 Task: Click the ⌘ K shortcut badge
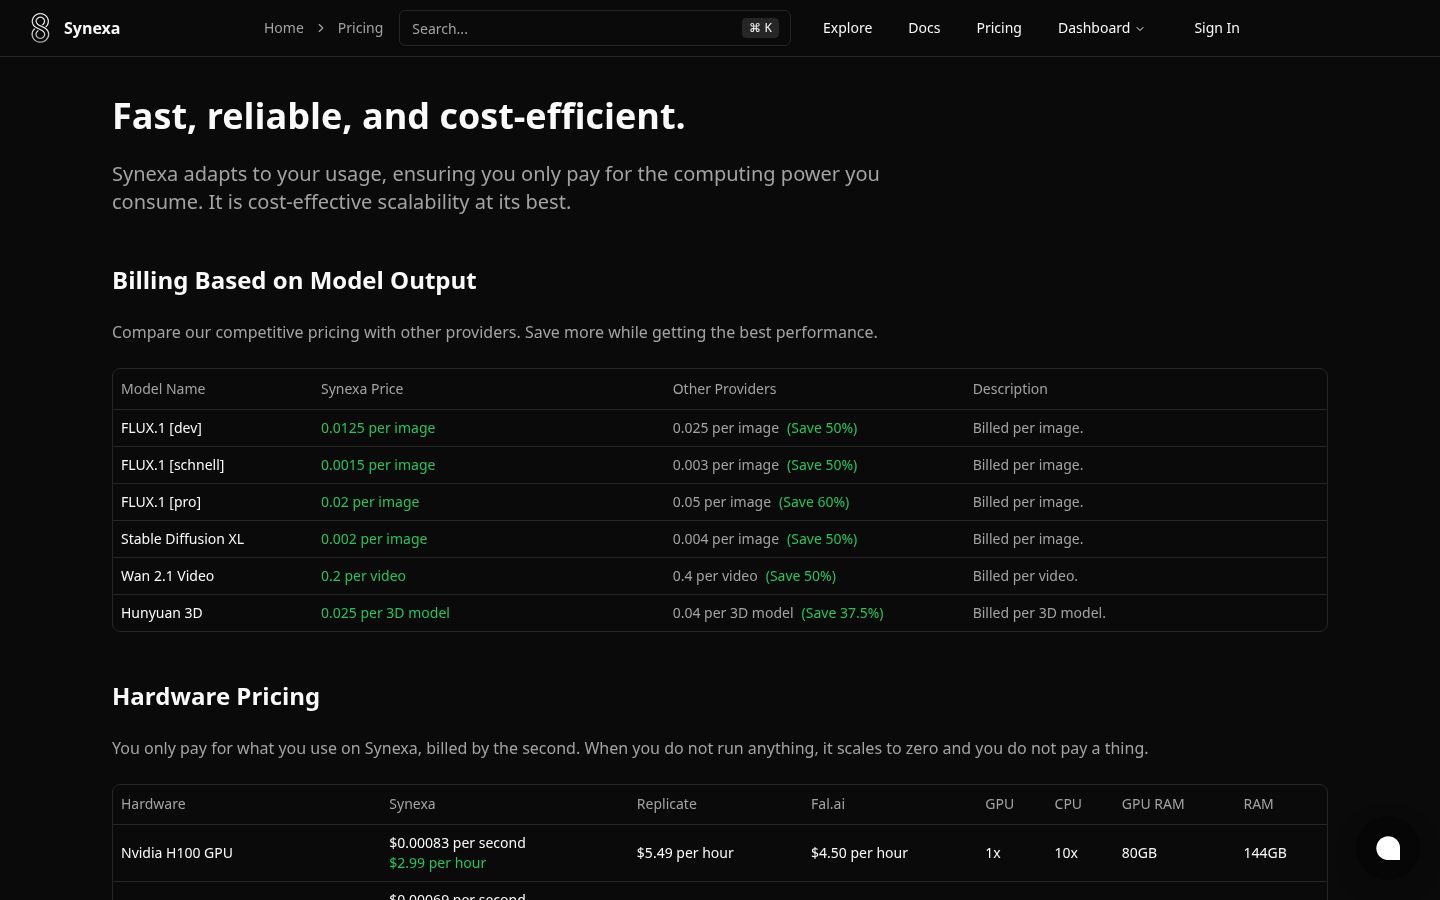[x=761, y=28]
